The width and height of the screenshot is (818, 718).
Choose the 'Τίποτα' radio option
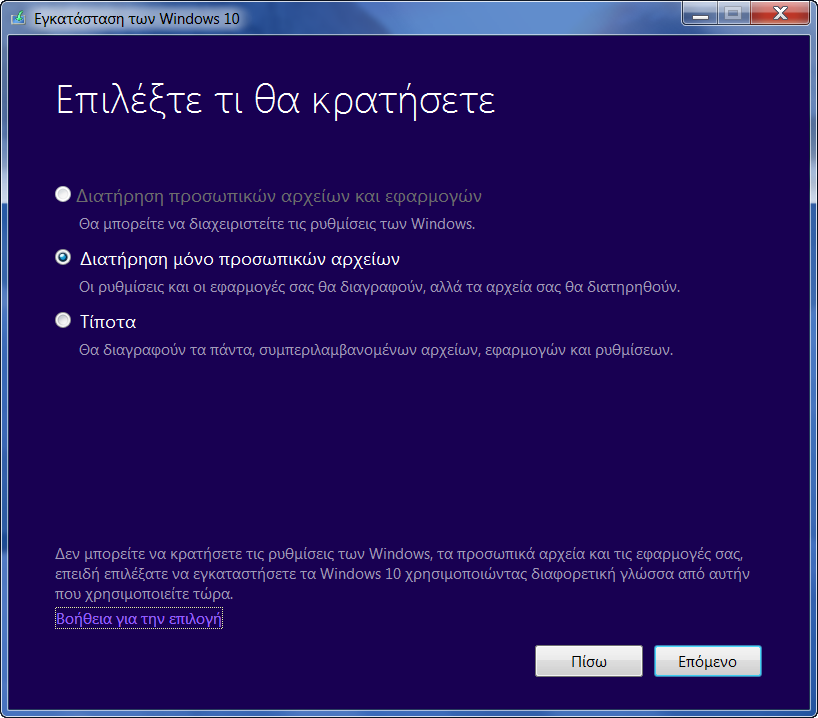click(x=63, y=320)
